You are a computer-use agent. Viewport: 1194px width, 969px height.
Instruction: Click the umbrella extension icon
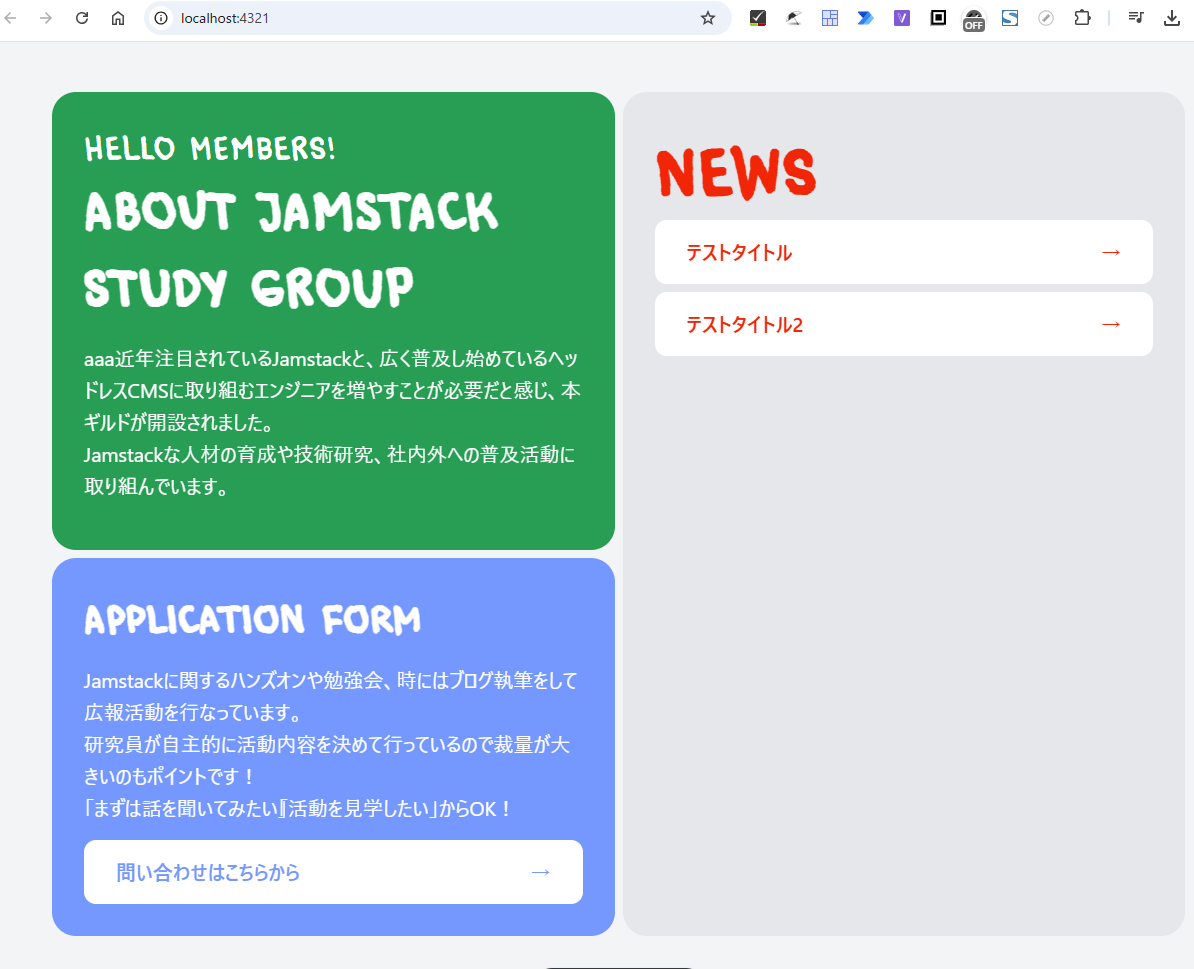[x=793, y=18]
